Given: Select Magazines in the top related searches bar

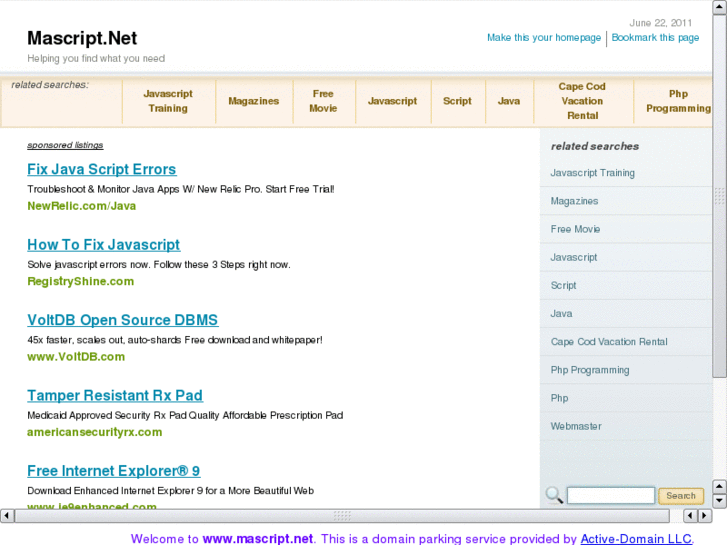Looking at the screenshot, I should 254,101.
